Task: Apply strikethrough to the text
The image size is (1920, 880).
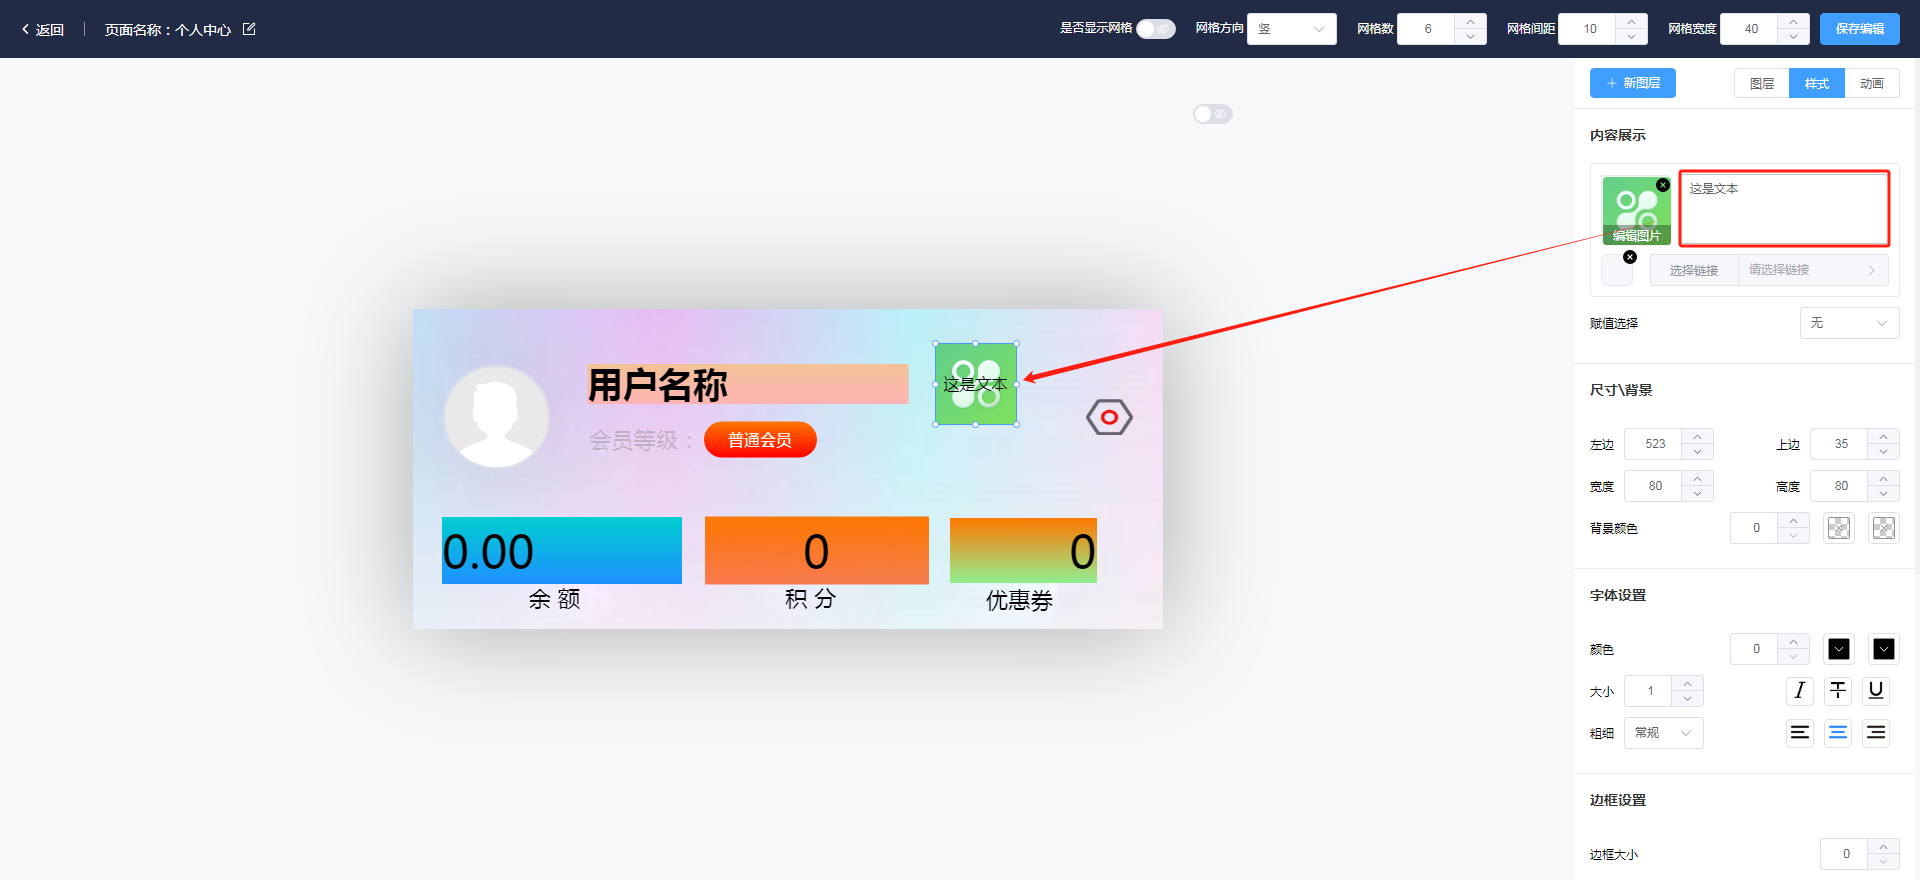Action: (1838, 691)
